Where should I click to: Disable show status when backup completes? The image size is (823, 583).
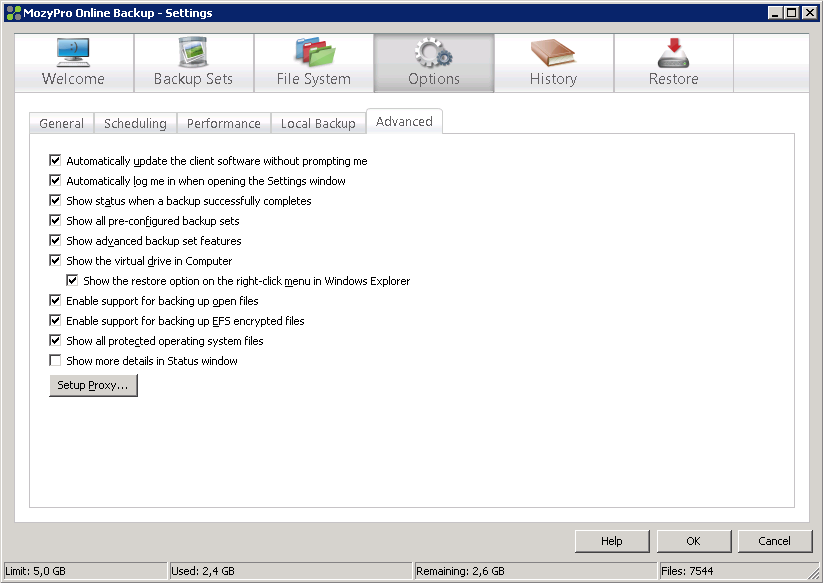[55, 200]
